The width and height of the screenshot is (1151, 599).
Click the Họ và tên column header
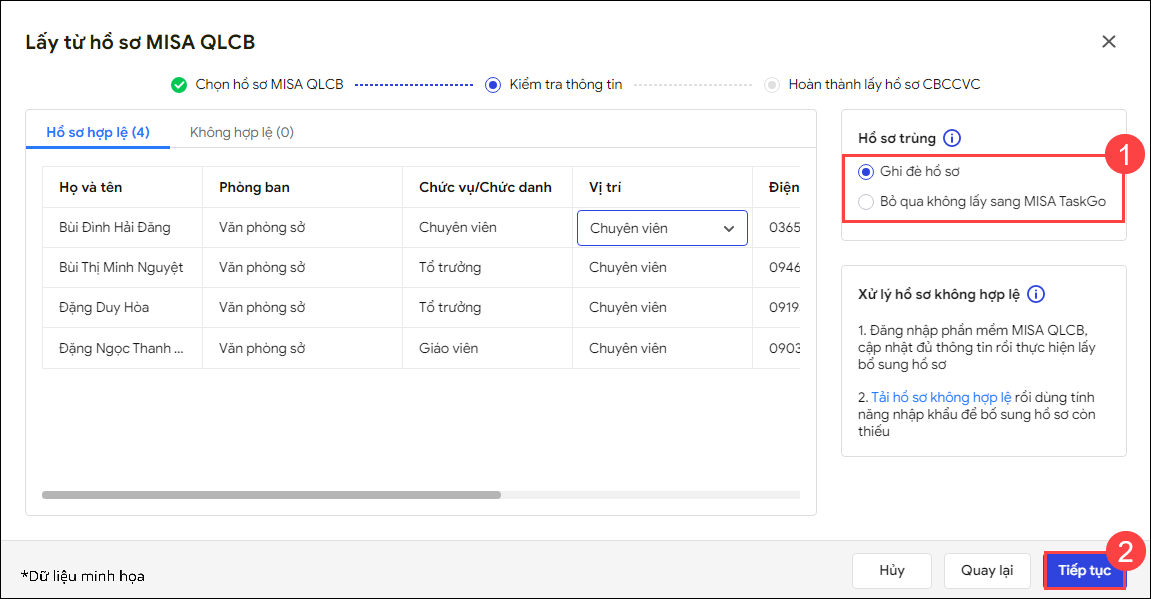click(91, 187)
